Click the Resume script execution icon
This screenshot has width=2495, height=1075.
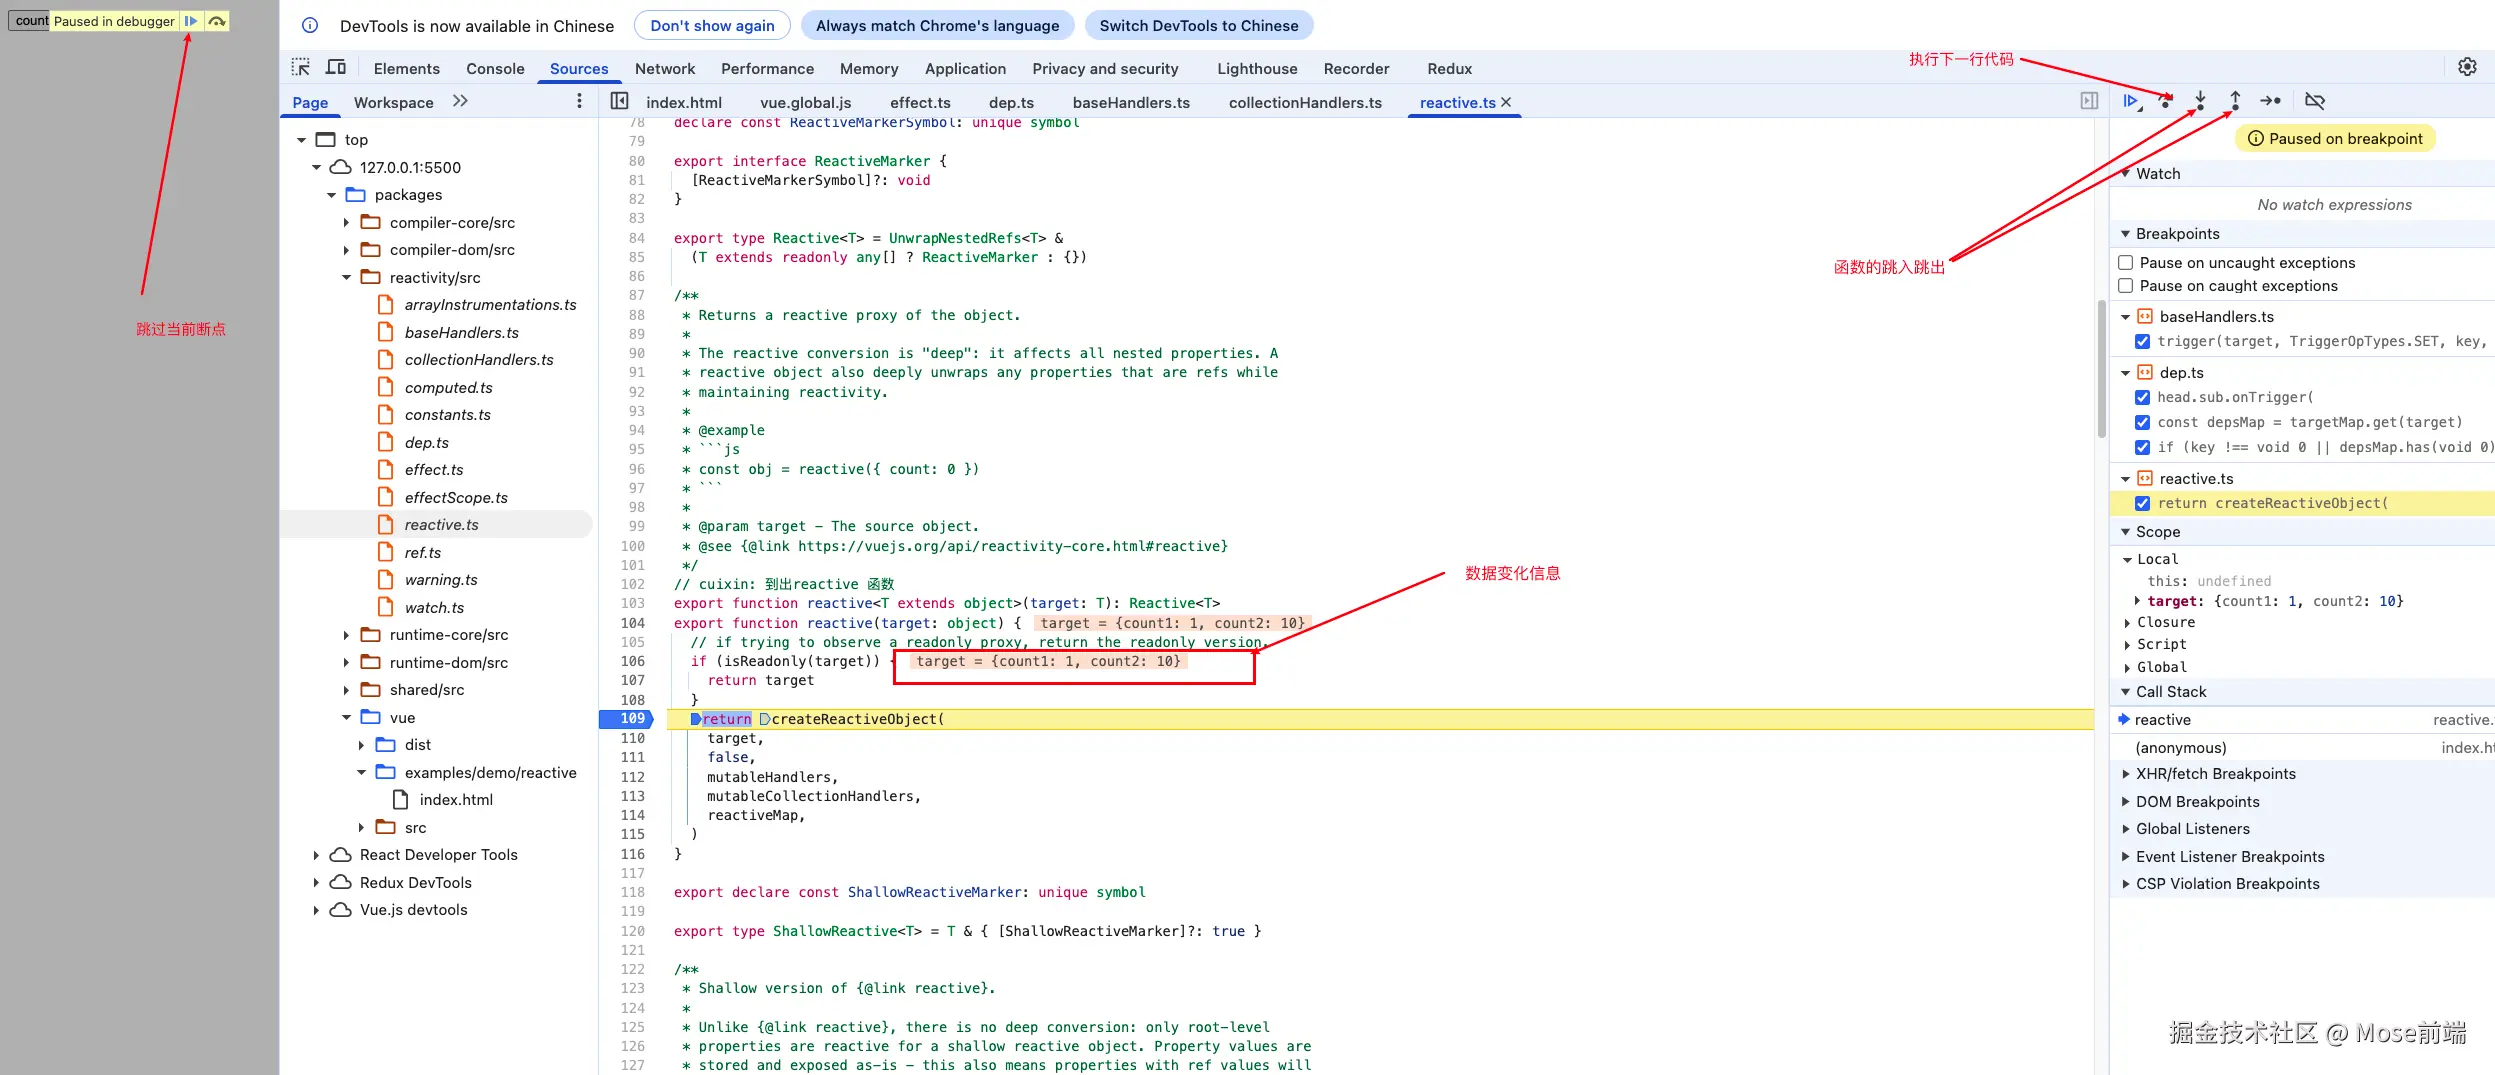point(2130,101)
